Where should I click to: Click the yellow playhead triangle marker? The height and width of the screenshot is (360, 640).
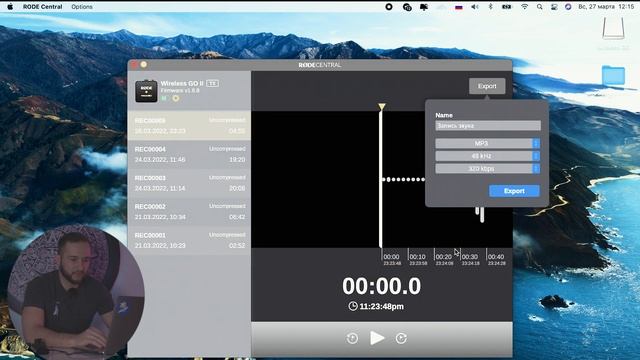coord(382,107)
